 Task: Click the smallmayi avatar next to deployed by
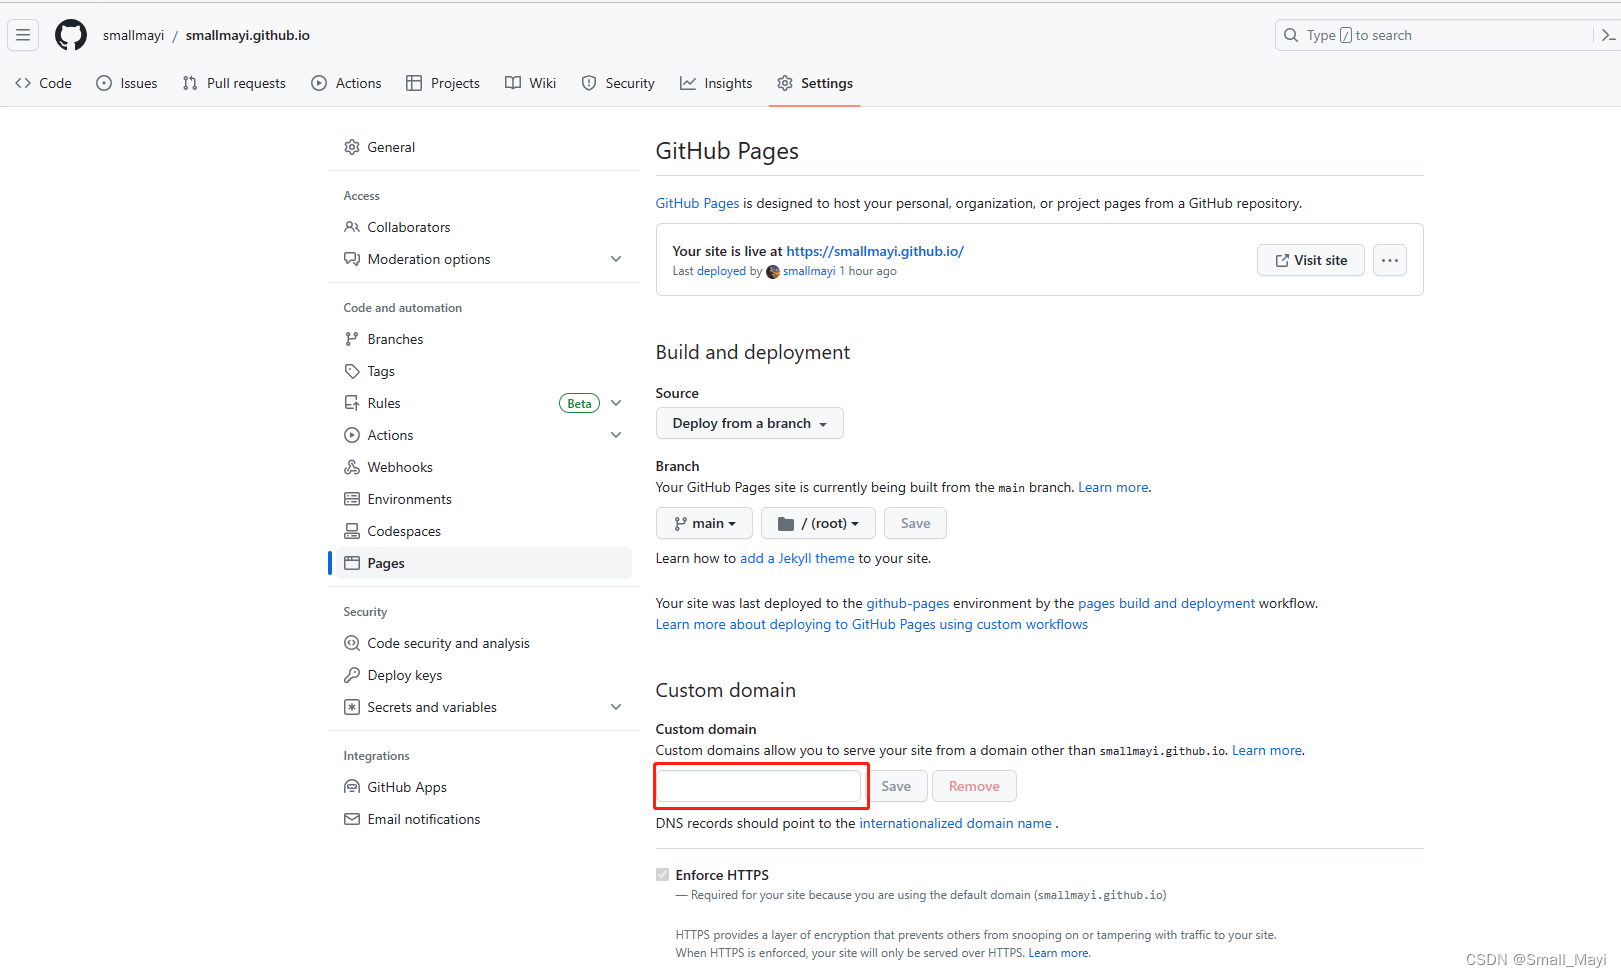pos(773,271)
